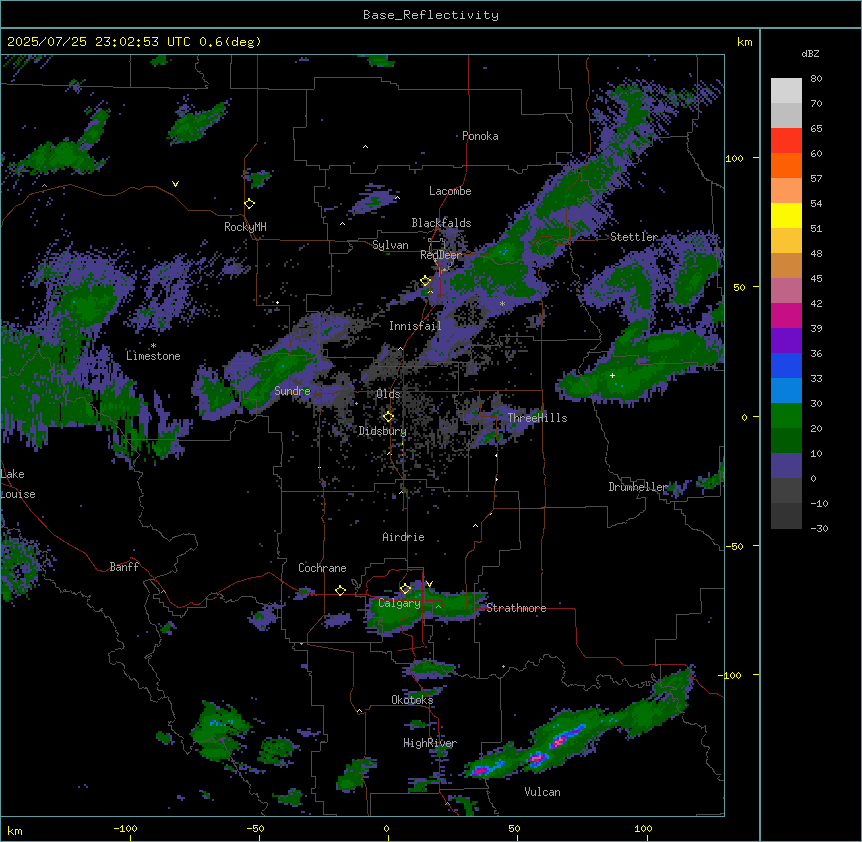Click the dBZ legend heading
The image size is (862, 842).
tap(810, 53)
